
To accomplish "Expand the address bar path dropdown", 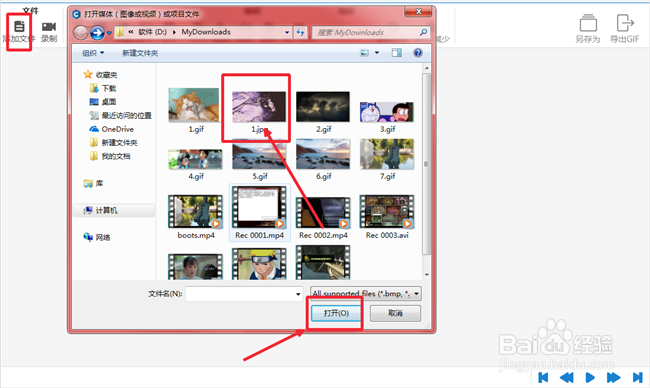I will 287,32.
